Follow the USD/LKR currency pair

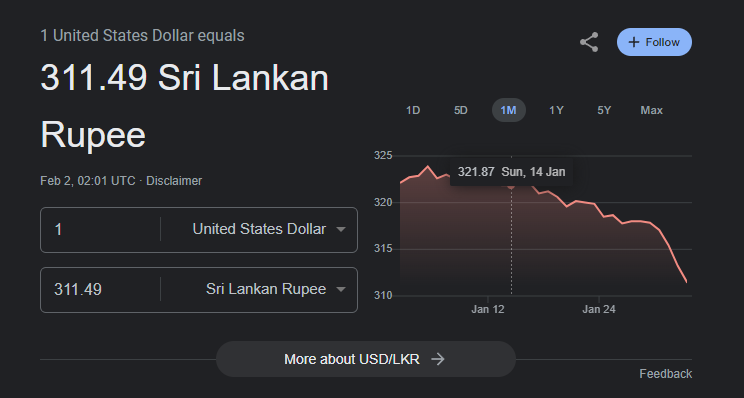(654, 42)
